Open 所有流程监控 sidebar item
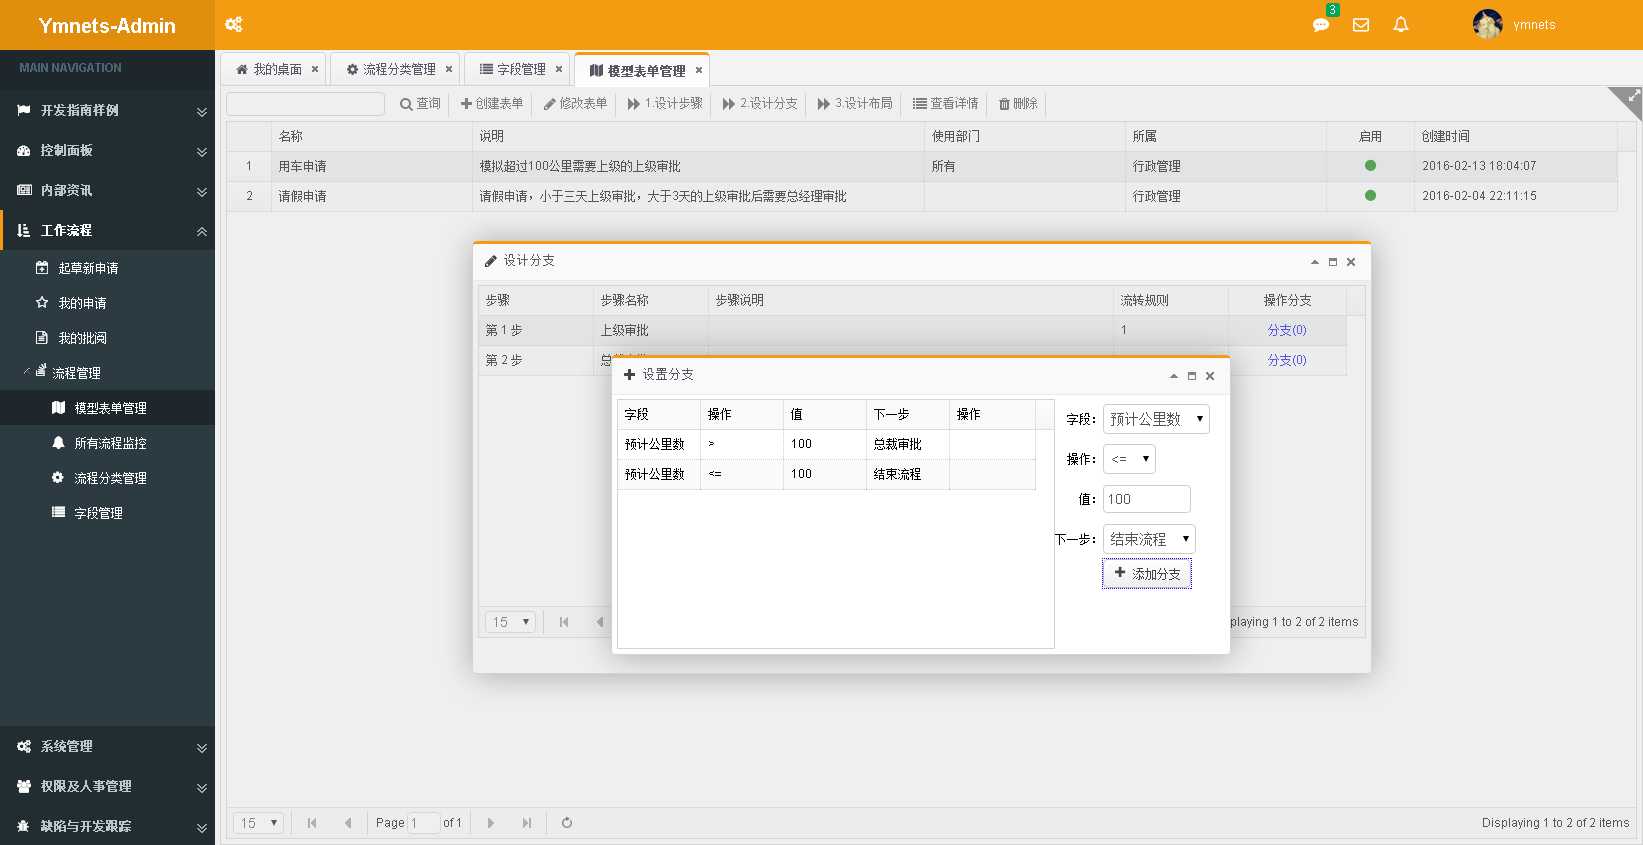 (x=107, y=443)
